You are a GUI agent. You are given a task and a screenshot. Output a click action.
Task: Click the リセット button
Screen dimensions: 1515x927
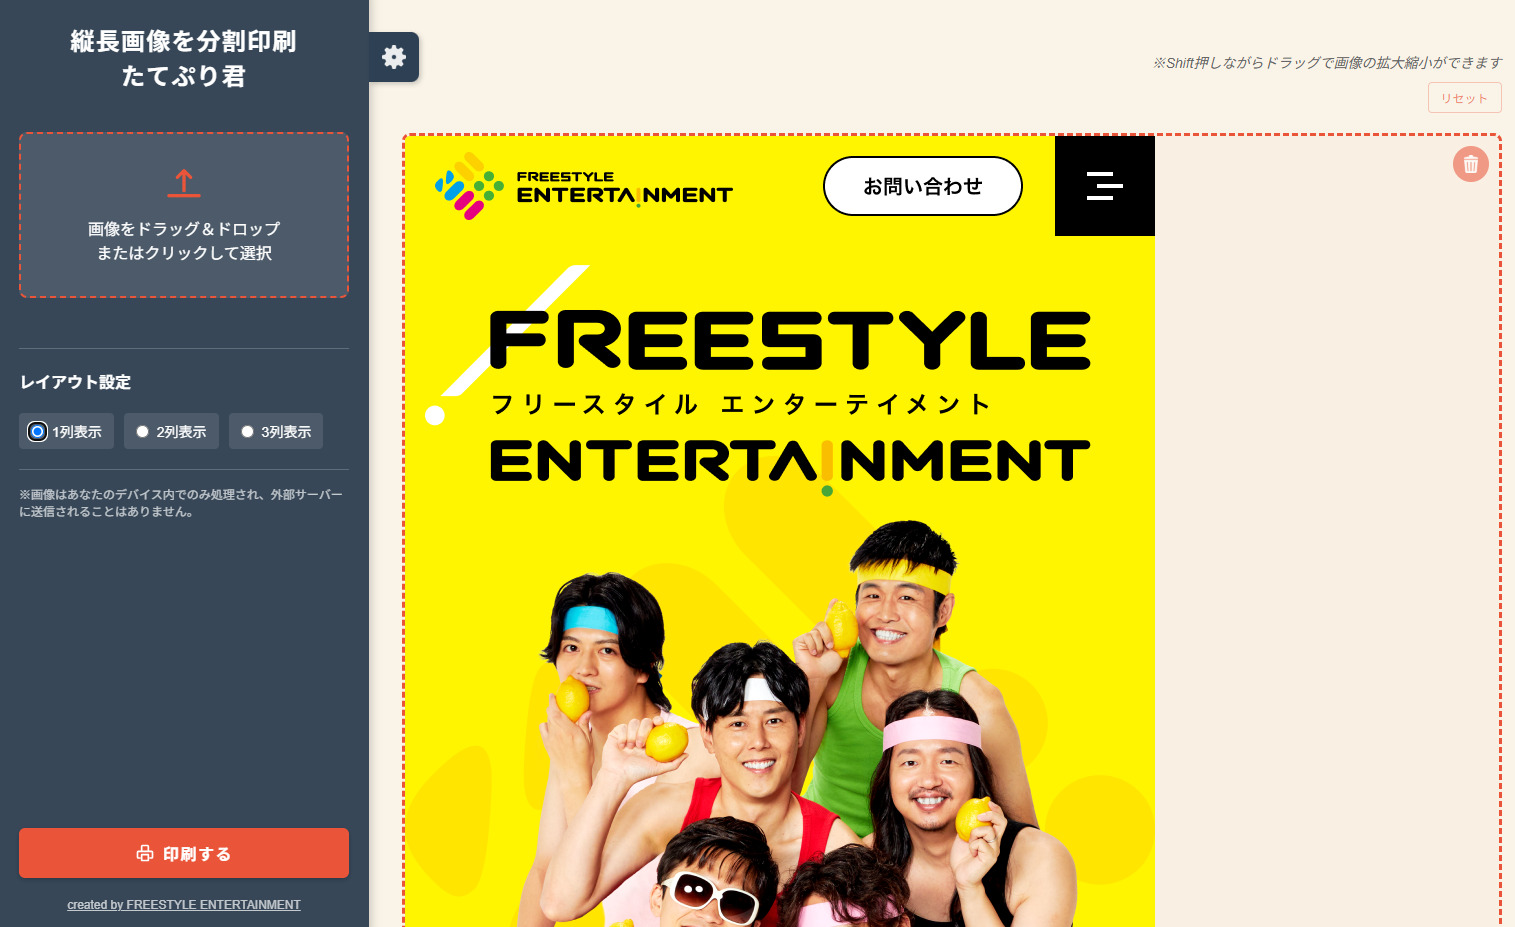pyautogui.click(x=1464, y=98)
